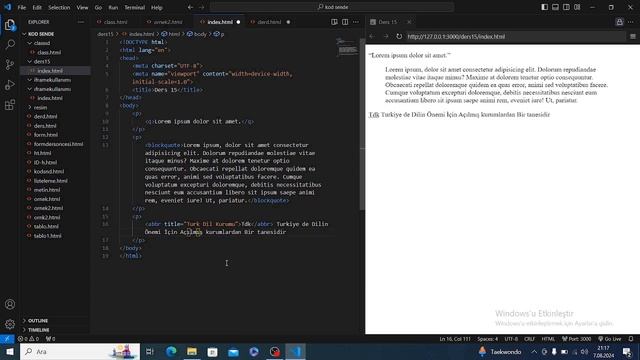This screenshot has height=360, width=640.
Task: Click the preview browser URL field
Action: [x=515, y=36]
